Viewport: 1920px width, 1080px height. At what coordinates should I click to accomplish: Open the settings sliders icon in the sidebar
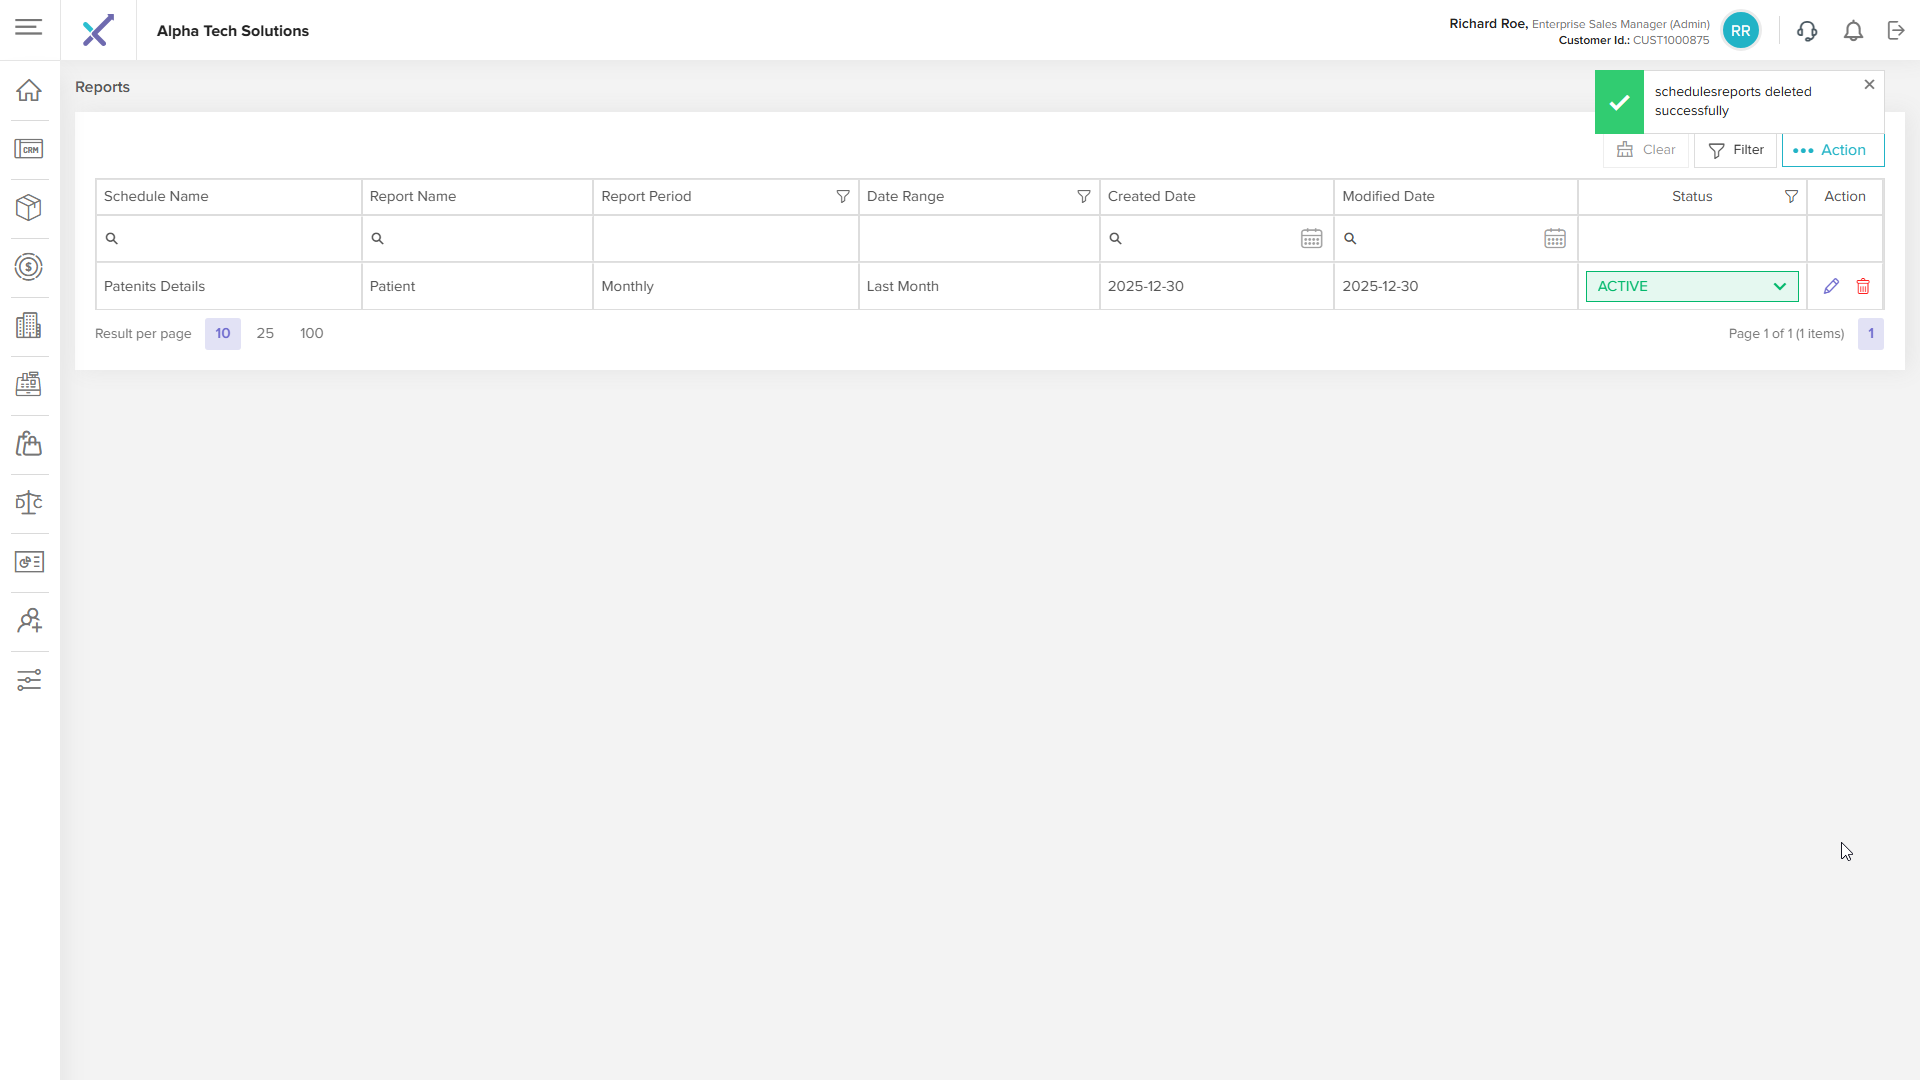pos(29,680)
